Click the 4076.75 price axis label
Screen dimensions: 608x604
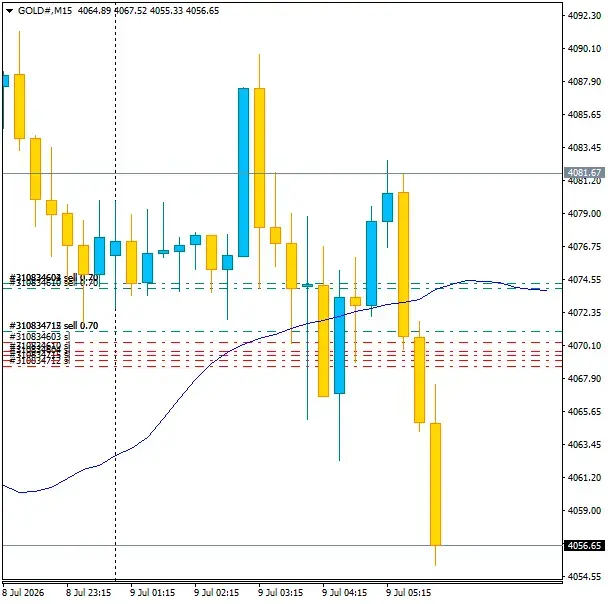point(584,247)
